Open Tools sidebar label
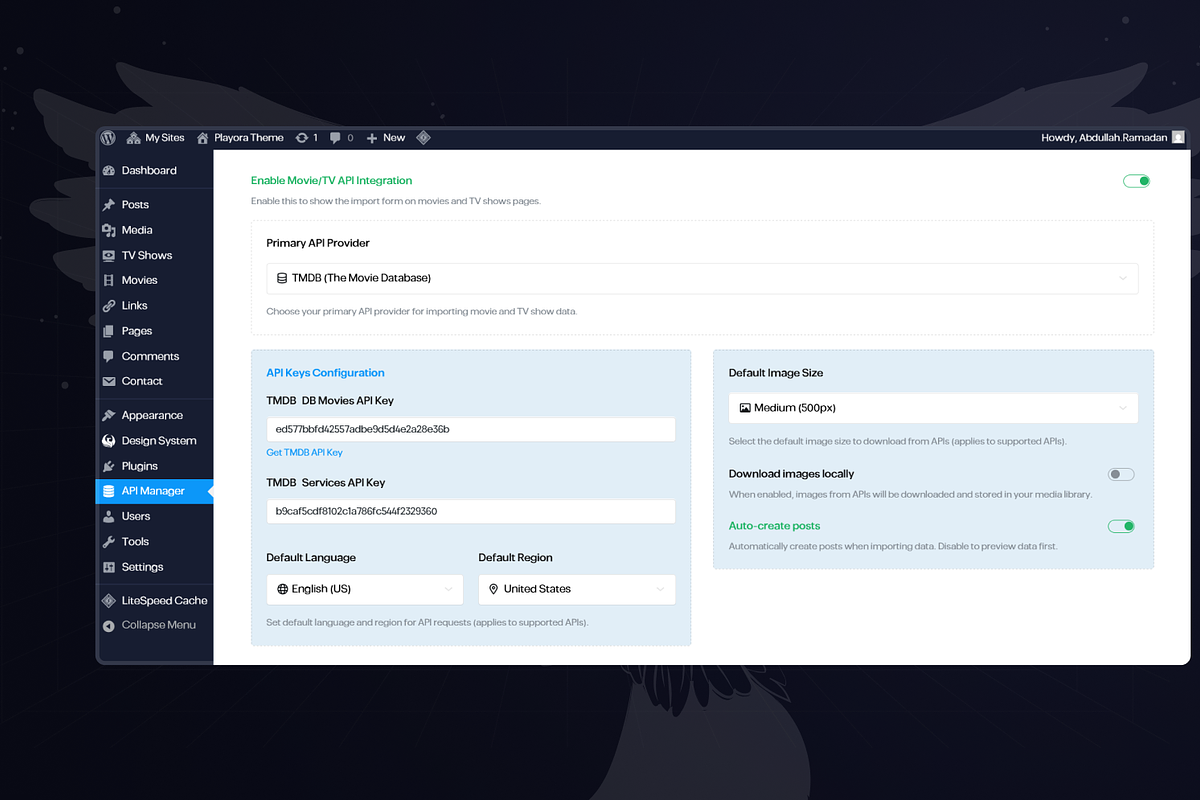Image resolution: width=1200 pixels, height=800 pixels. [135, 542]
